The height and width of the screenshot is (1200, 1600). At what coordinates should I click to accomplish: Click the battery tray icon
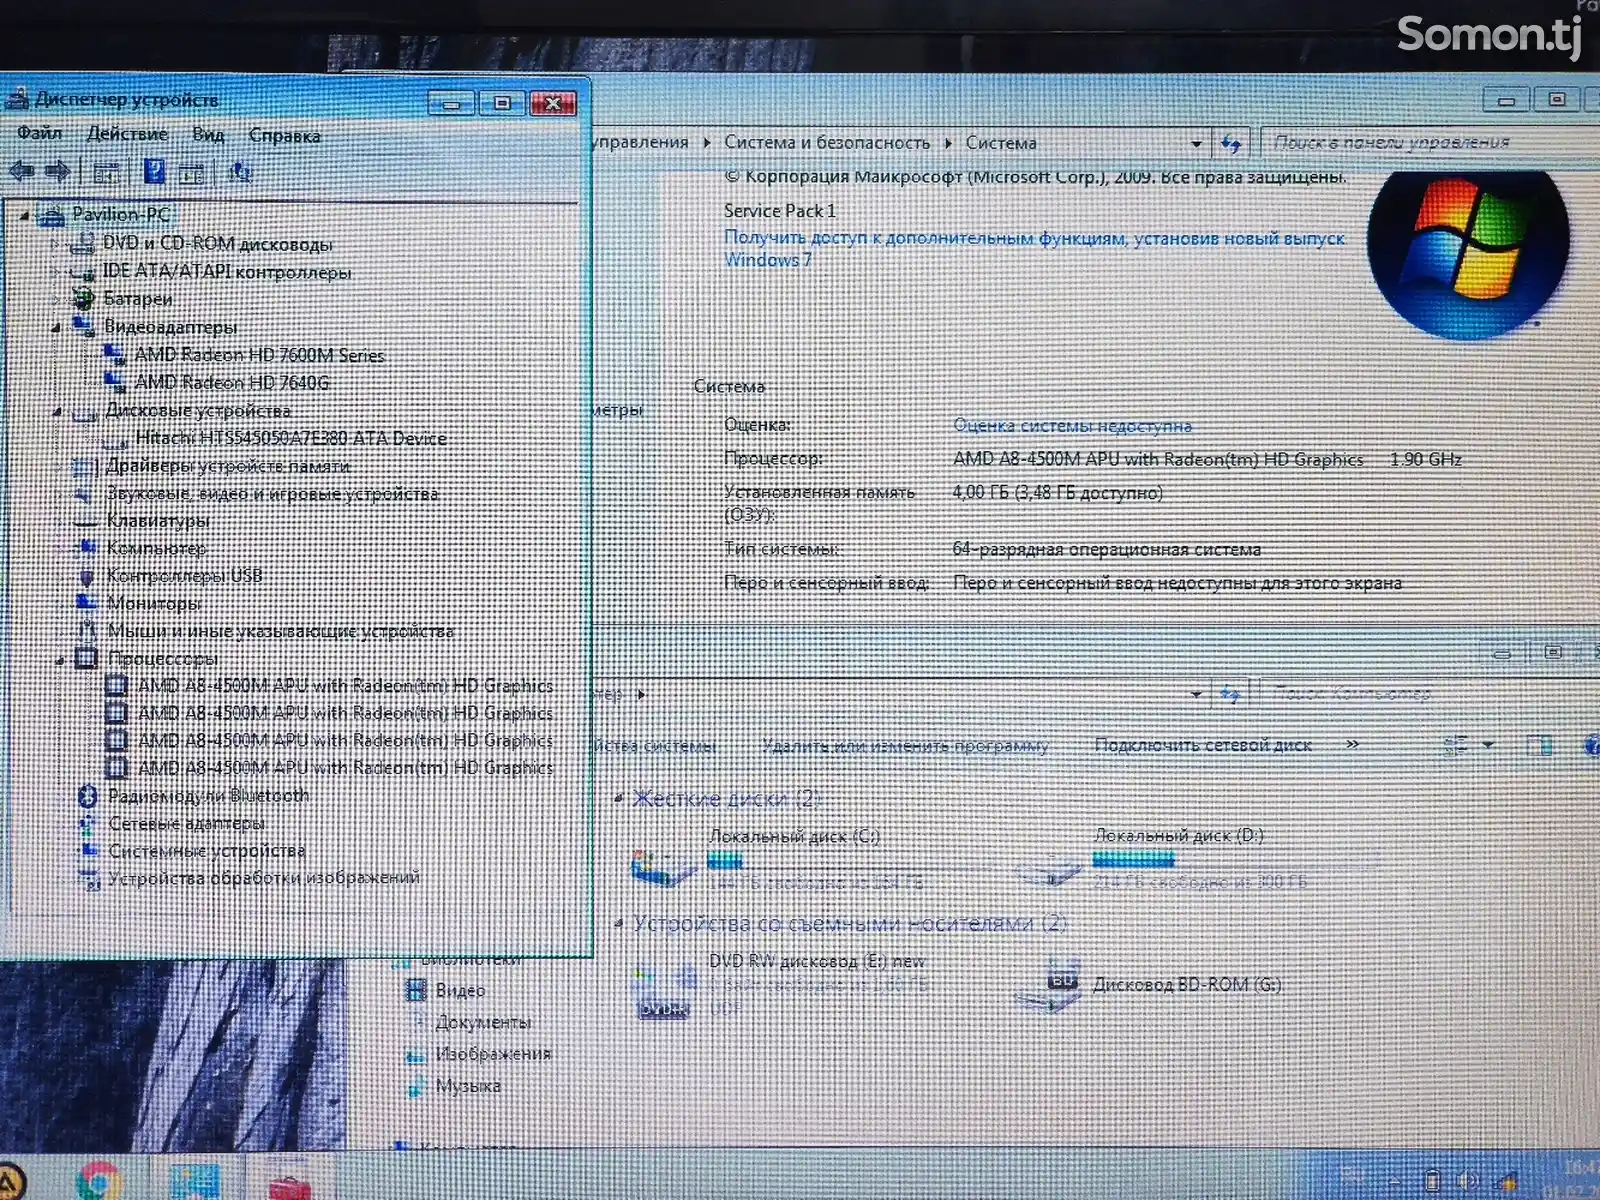[1432, 1180]
